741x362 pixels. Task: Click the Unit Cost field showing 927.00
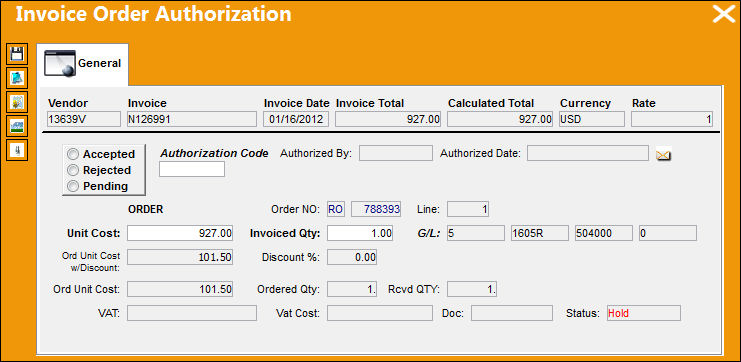tap(180, 233)
